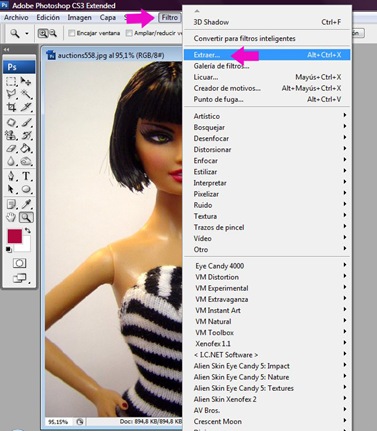Select the Magic Wand tool
Image resolution: width=377 pixels, height=431 pixels.
point(26,94)
